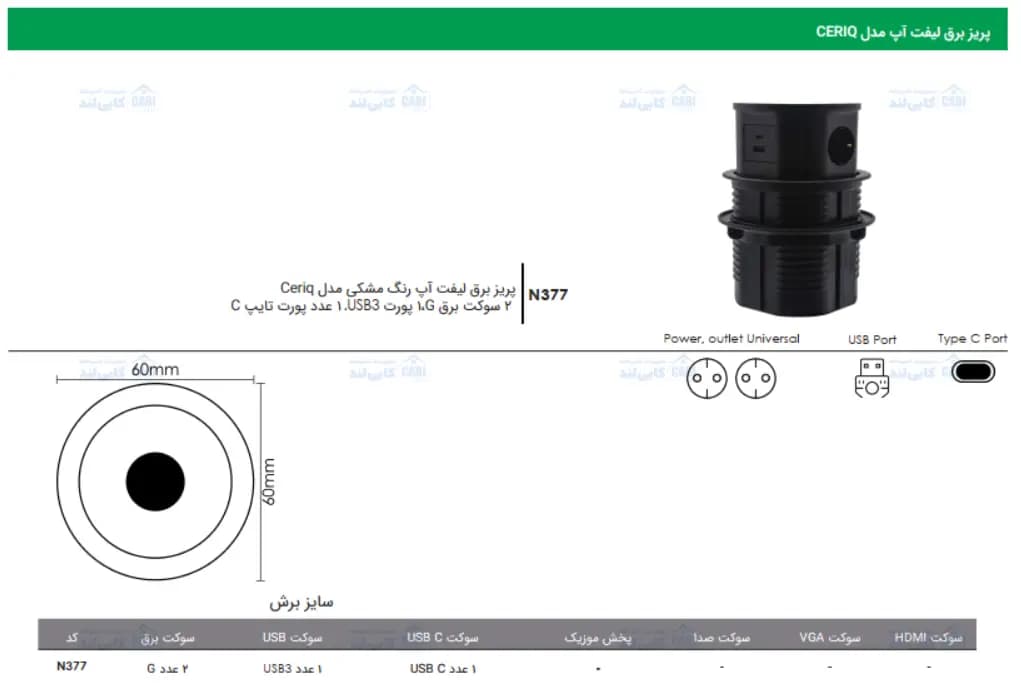Click the '۲ عدد G' table cell
The image size is (1021, 686).
[167, 668]
